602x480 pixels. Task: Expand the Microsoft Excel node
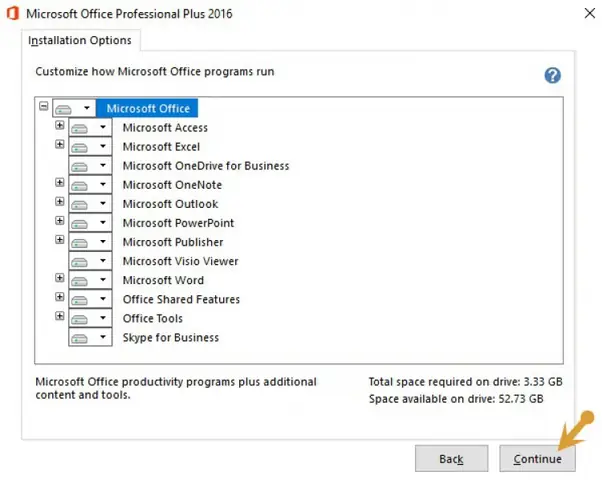coord(60,144)
